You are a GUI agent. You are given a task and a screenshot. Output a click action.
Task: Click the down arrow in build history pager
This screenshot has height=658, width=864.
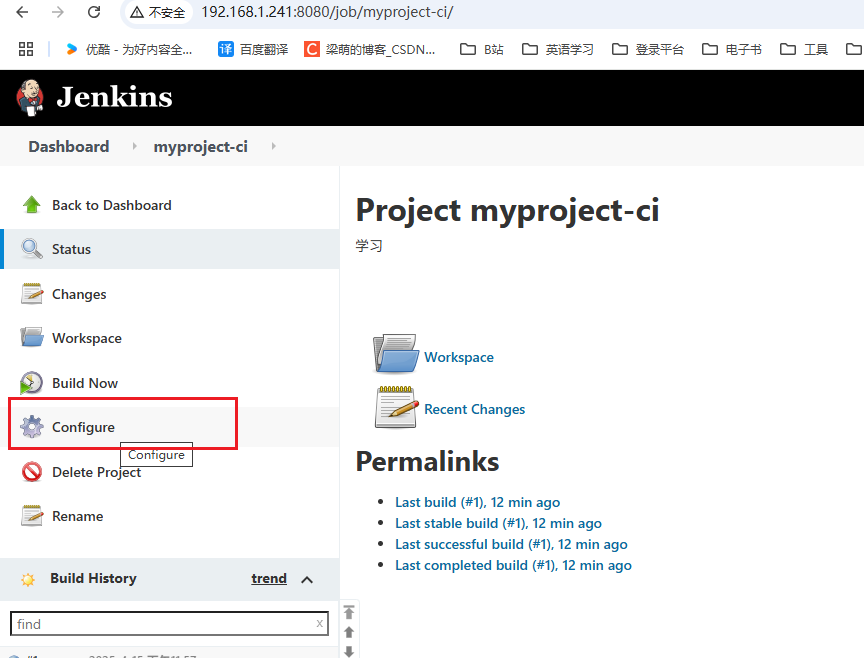349,651
